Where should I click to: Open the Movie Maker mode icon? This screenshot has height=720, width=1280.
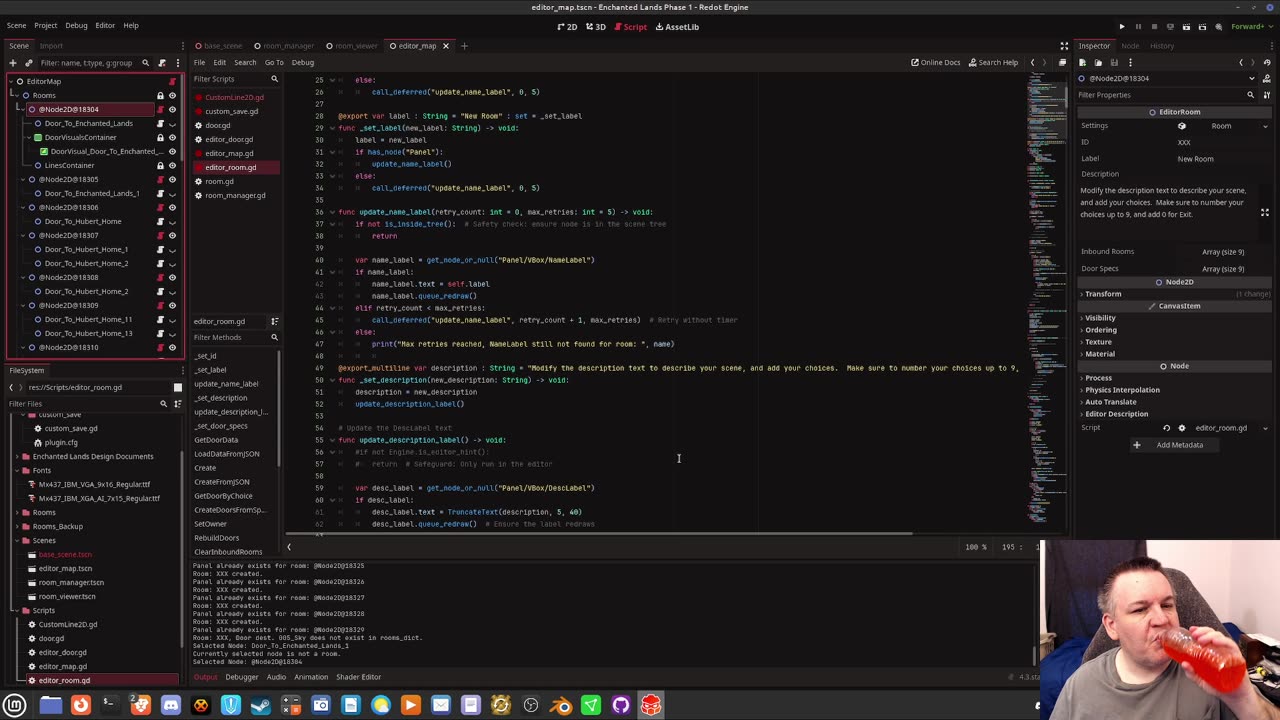coord(1218,27)
